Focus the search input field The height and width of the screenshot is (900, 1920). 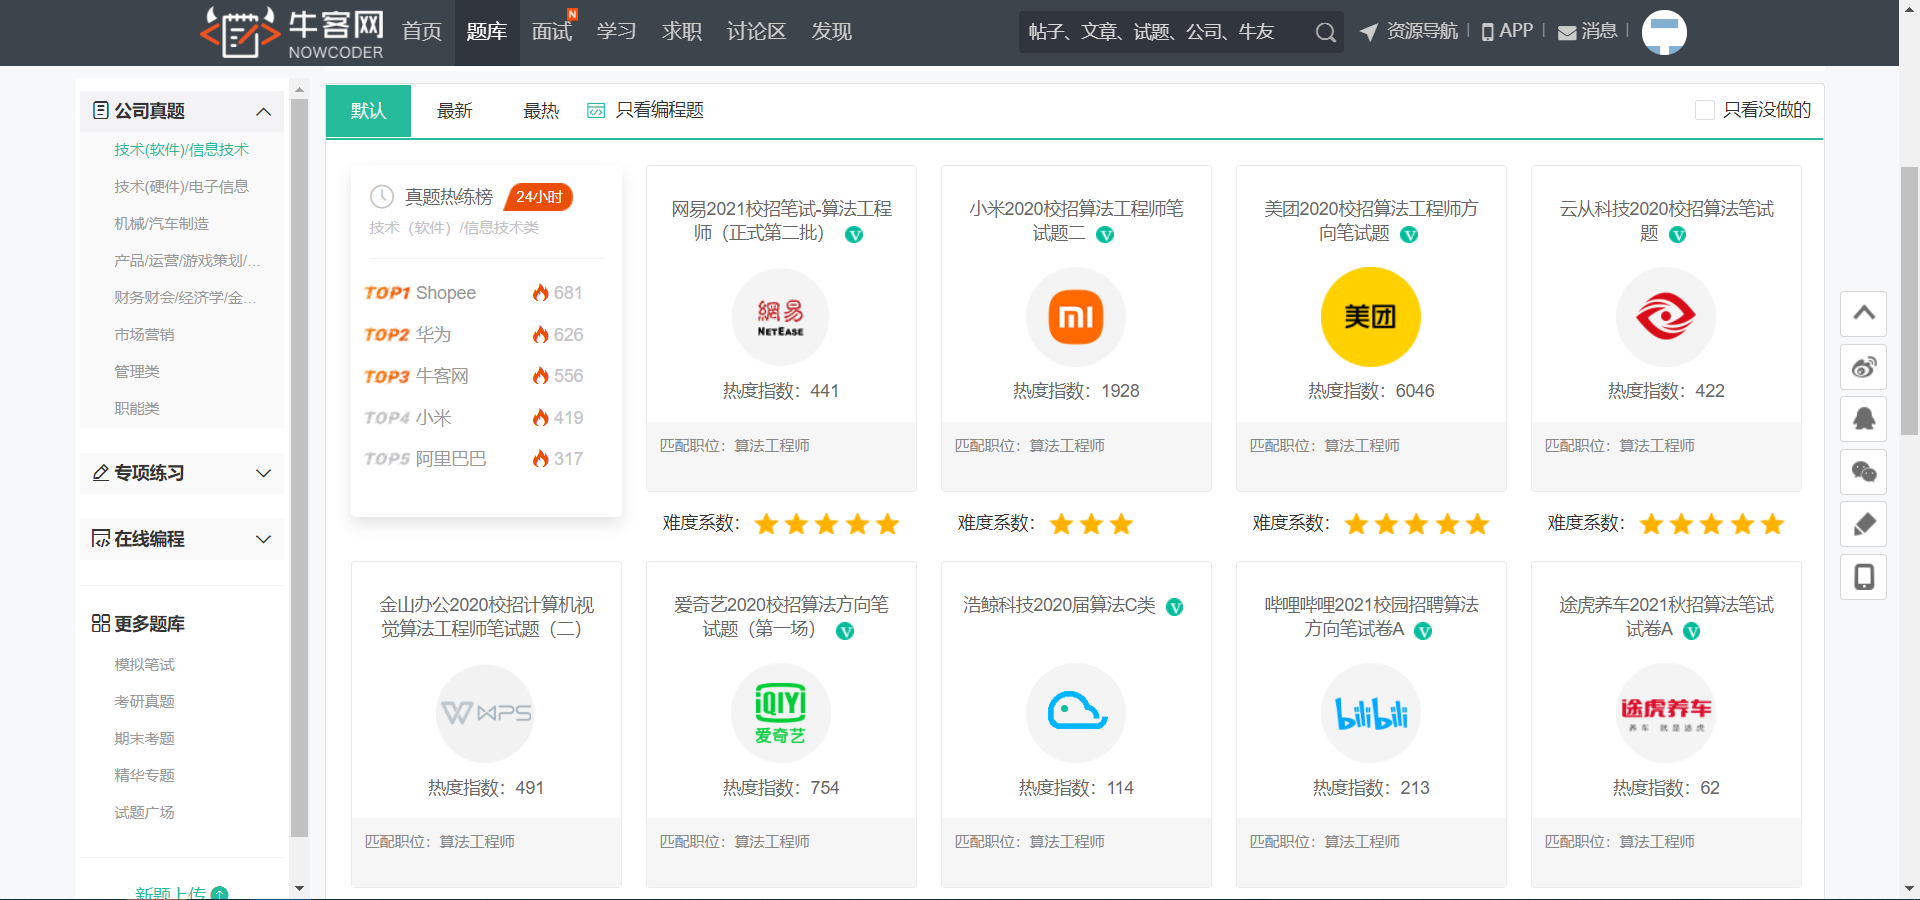point(1165,32)
